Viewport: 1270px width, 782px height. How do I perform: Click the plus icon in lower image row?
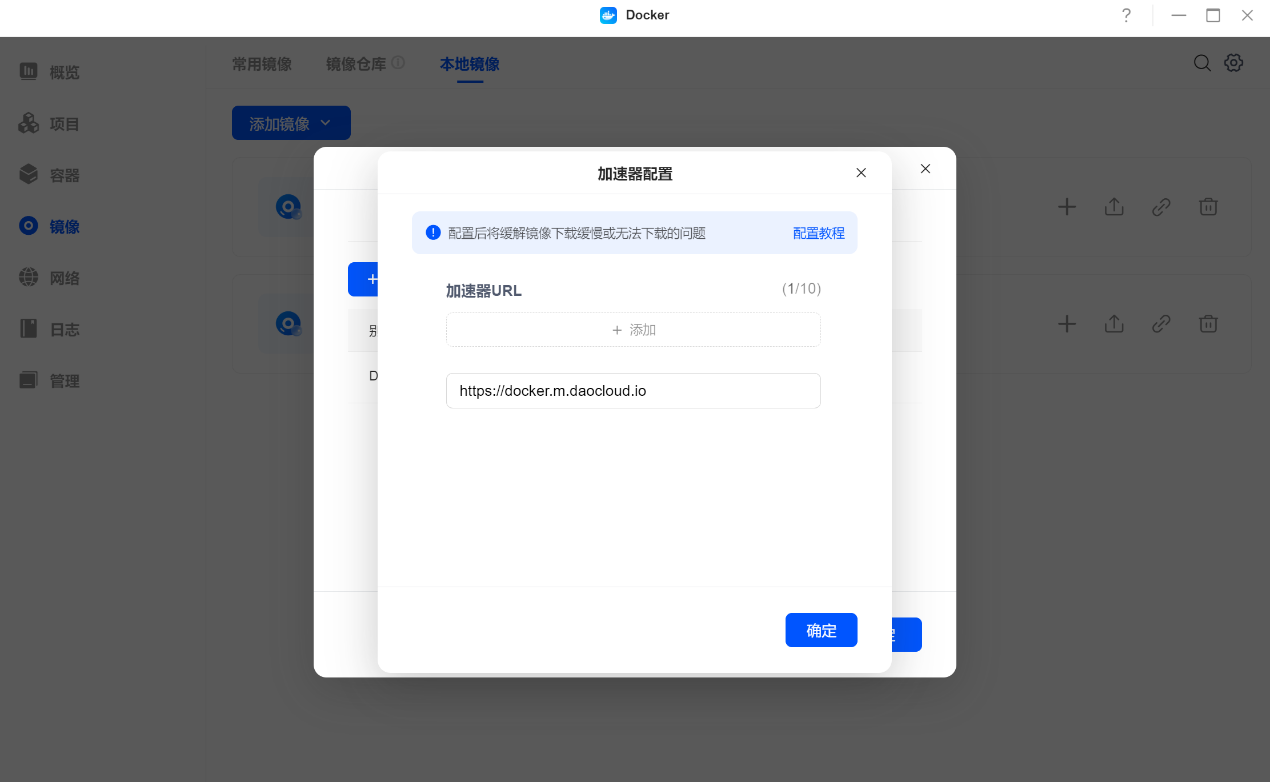click(x=1067, y=323)
